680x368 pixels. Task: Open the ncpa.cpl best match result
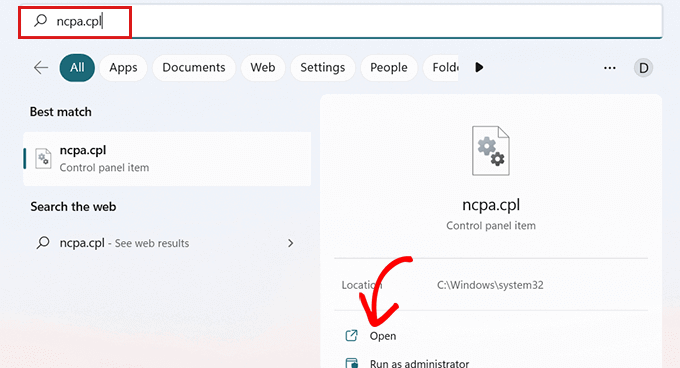[x=167, y=159]
